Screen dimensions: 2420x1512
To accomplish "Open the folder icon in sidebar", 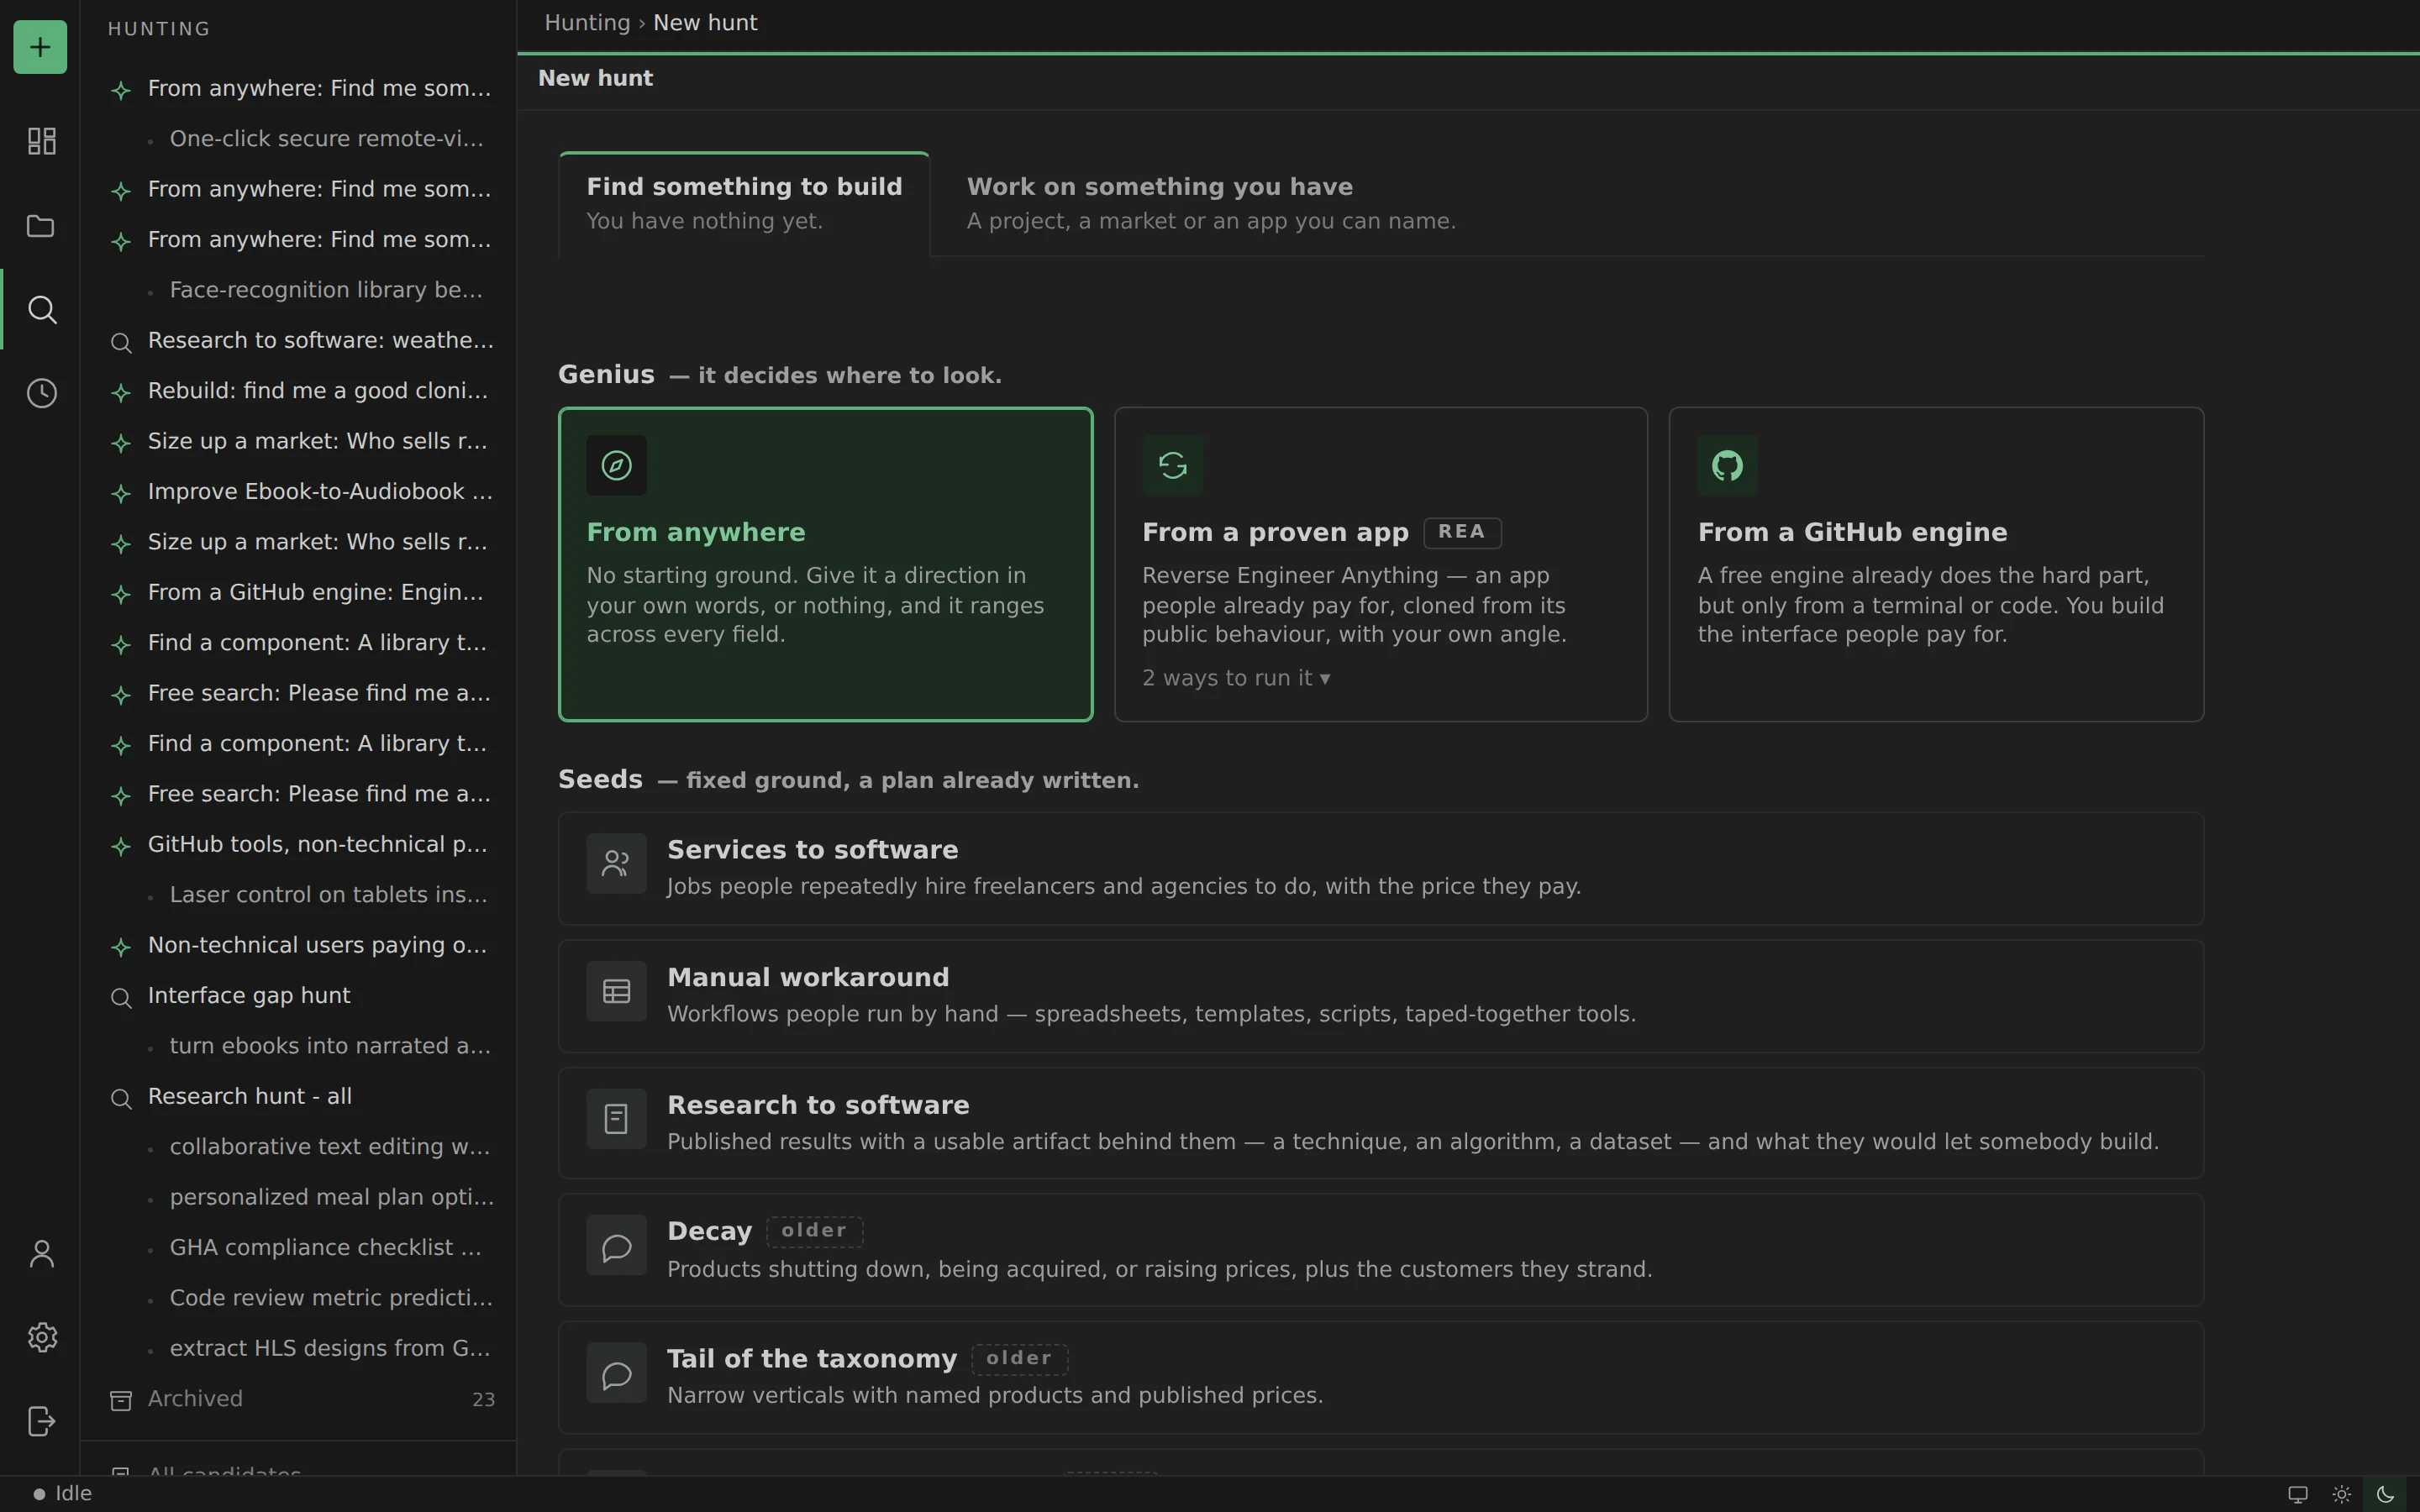I will tap(41, 226).
